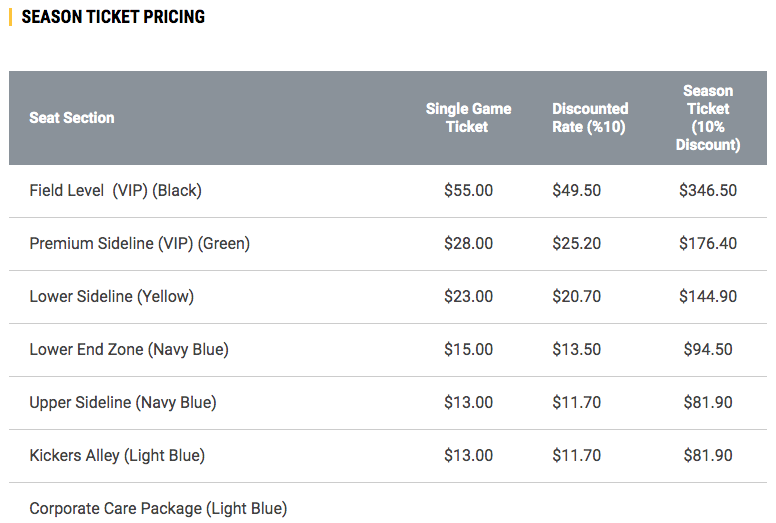The image size is (776, 523).
Task: Select the Seat Section column header
Action: [72, 118]
